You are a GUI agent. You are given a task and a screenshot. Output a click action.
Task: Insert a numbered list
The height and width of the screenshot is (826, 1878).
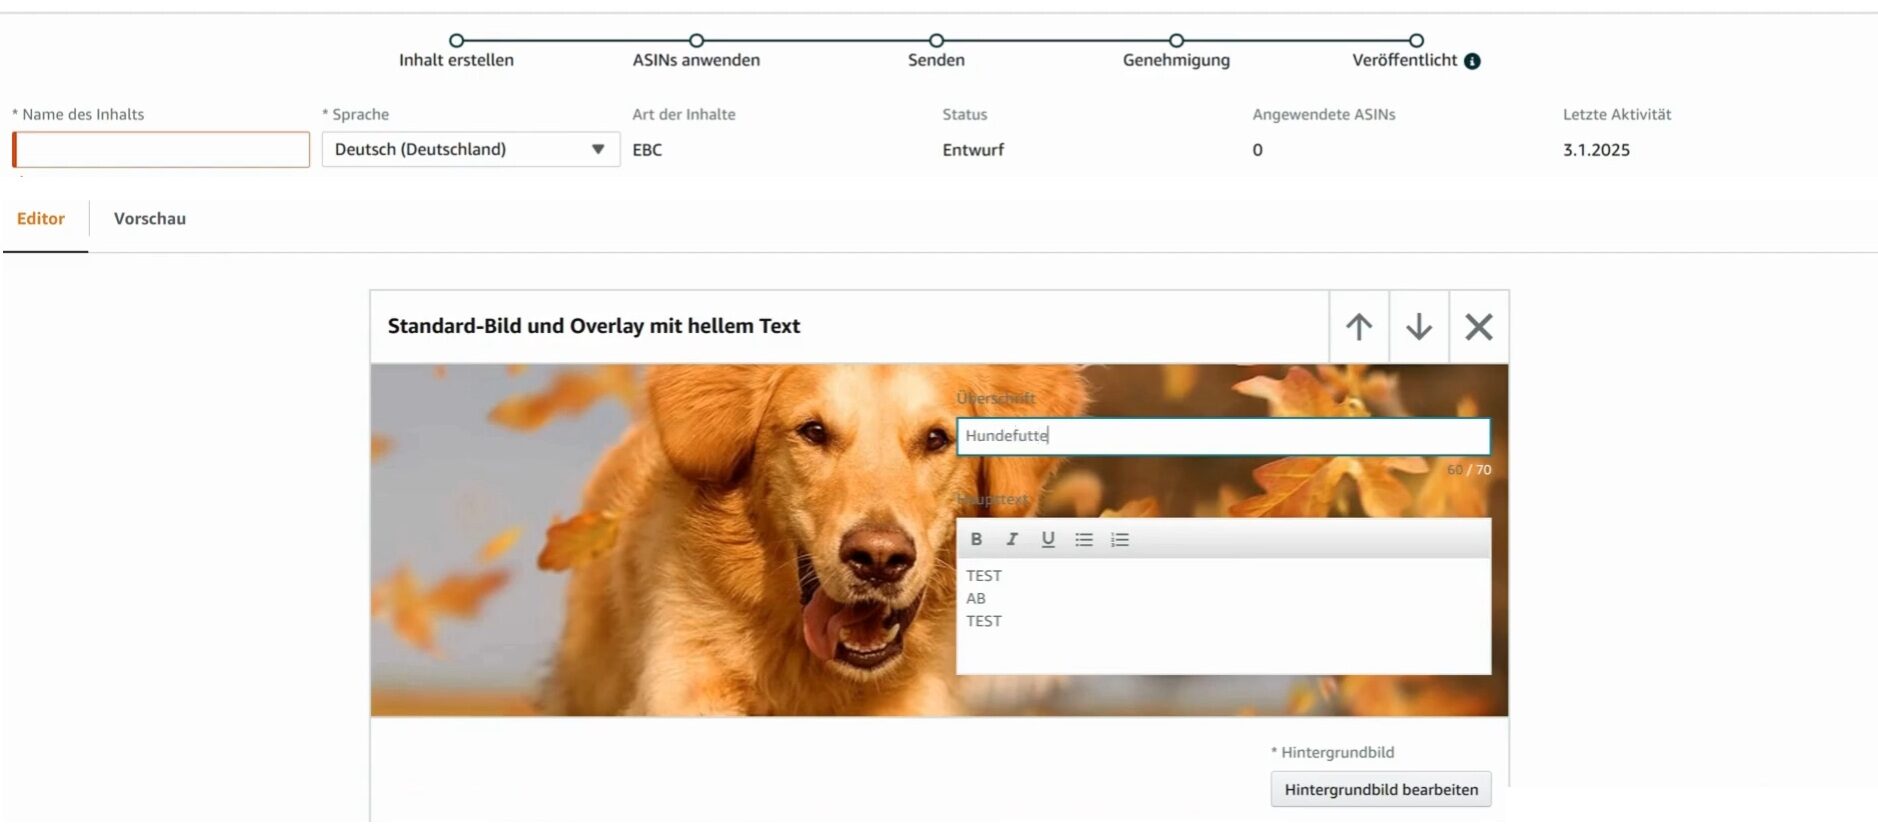click(1120, 539)
